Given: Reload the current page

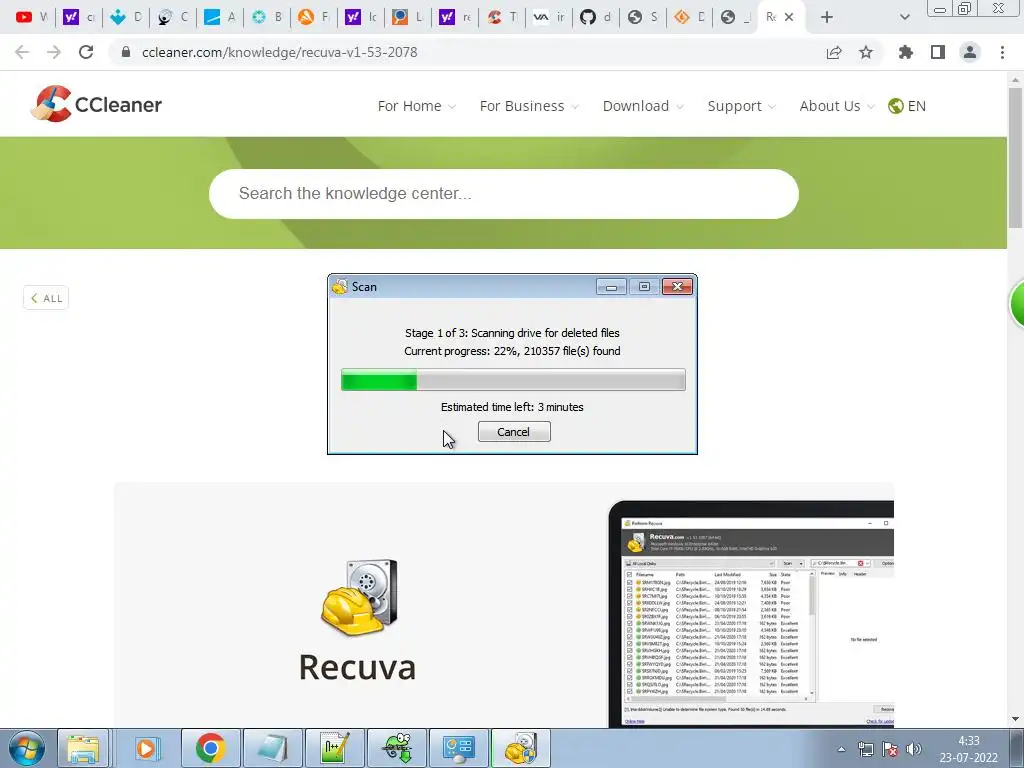Looking at the screenshot, I should pos(86,52).
